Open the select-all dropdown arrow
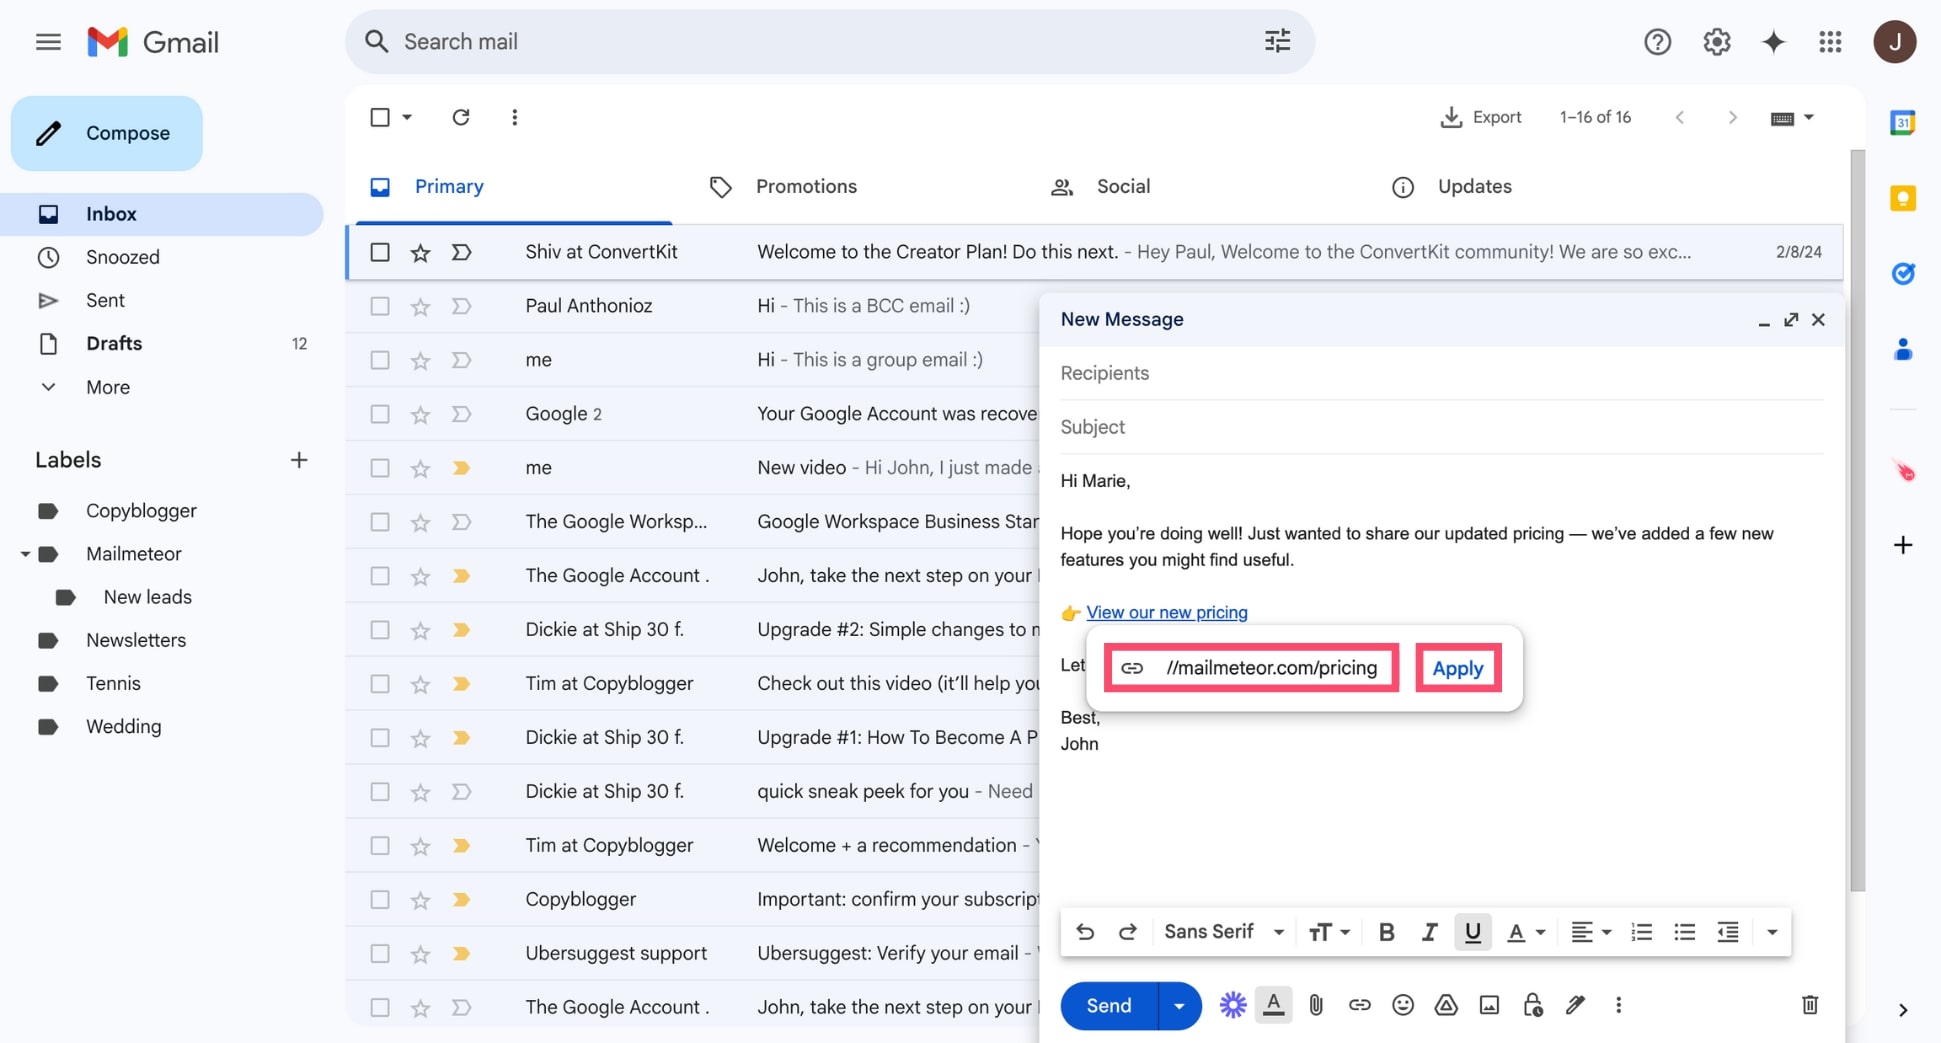 [x=407, y=117]
